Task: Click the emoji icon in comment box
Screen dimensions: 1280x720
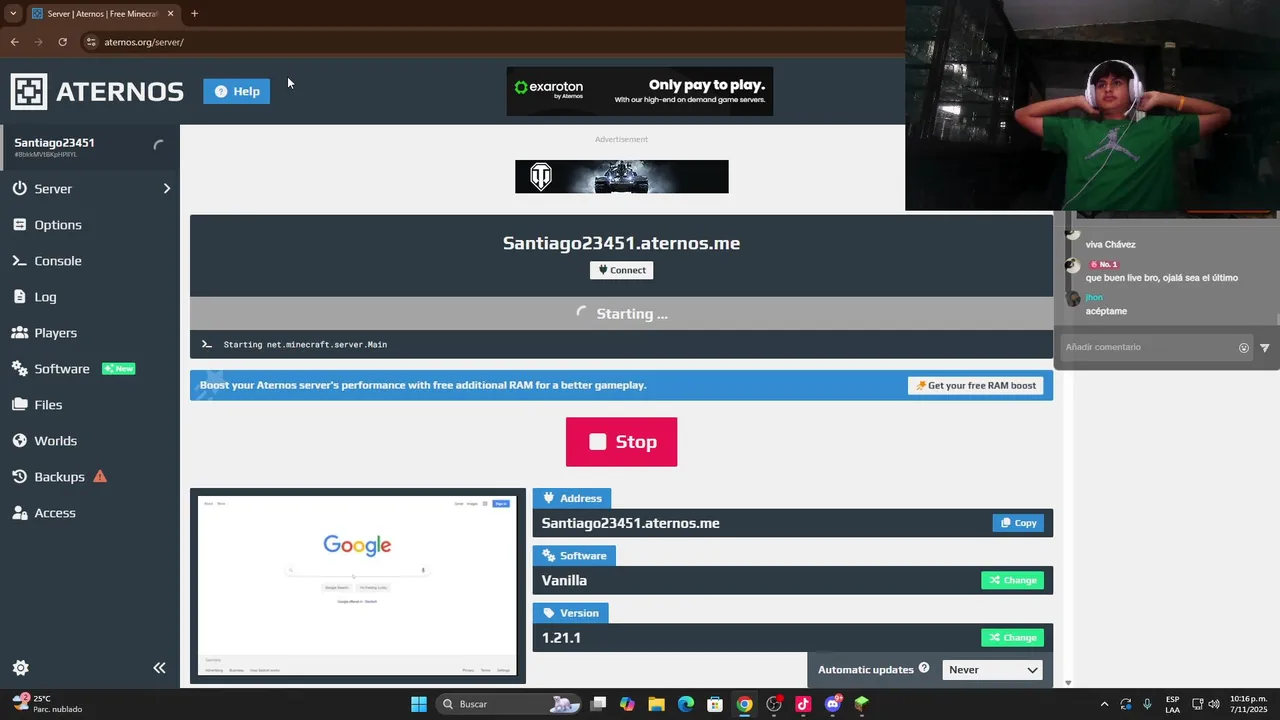Action: [x=1244, y=348]
